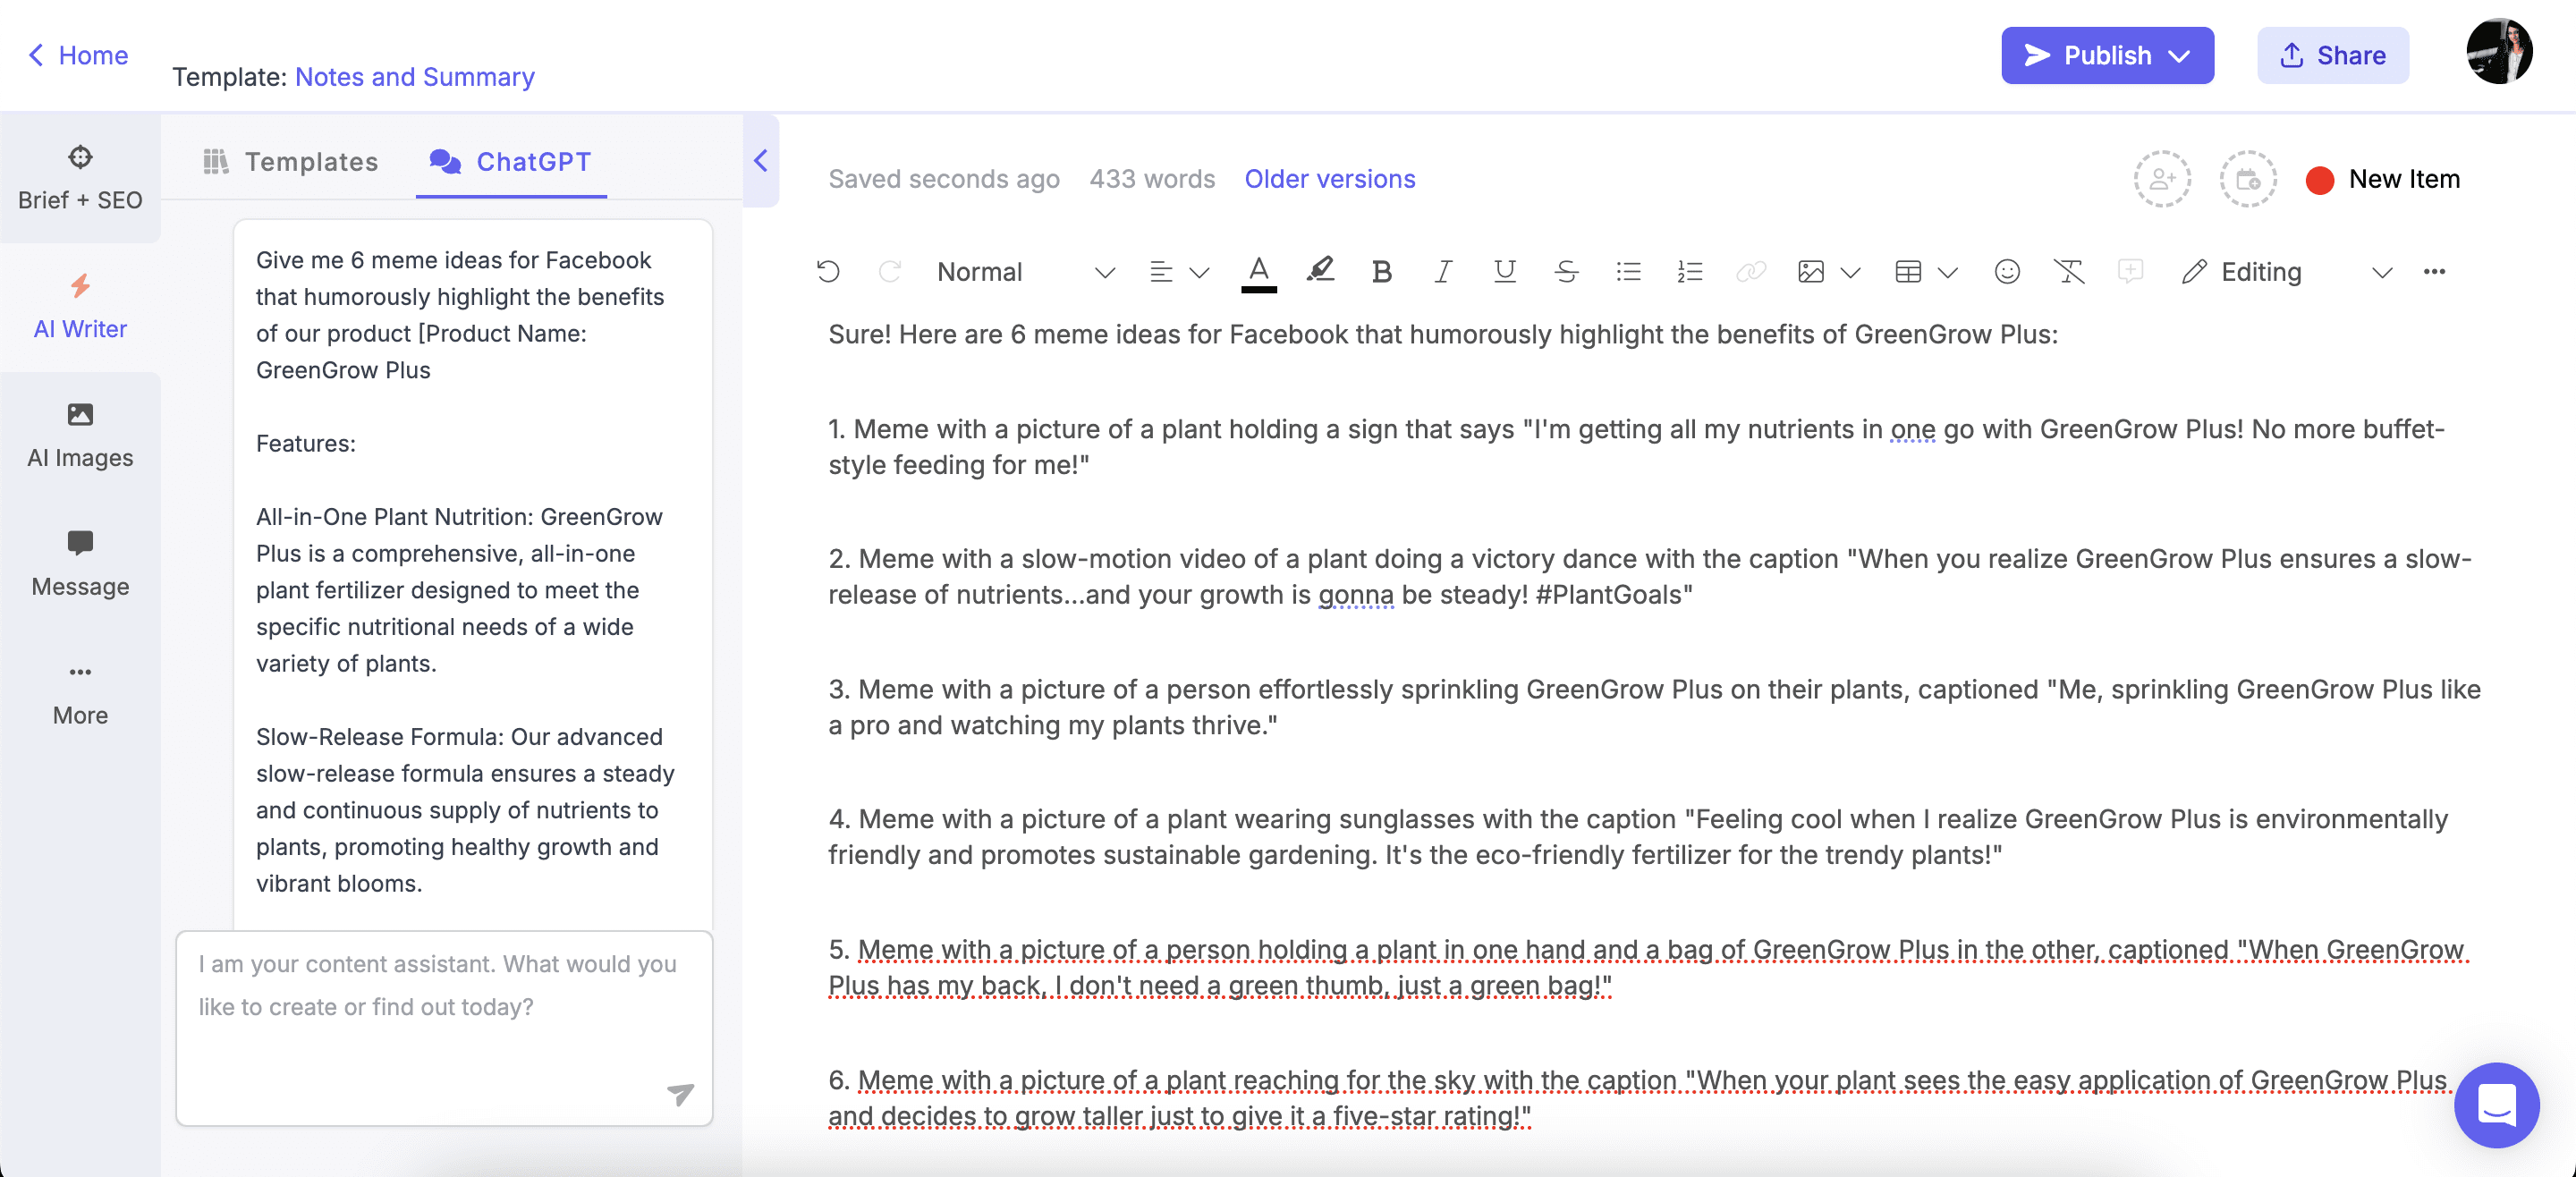
Task: Collapse the side panel with chevron
Action: pyautogui.click(x=761, y=160)
